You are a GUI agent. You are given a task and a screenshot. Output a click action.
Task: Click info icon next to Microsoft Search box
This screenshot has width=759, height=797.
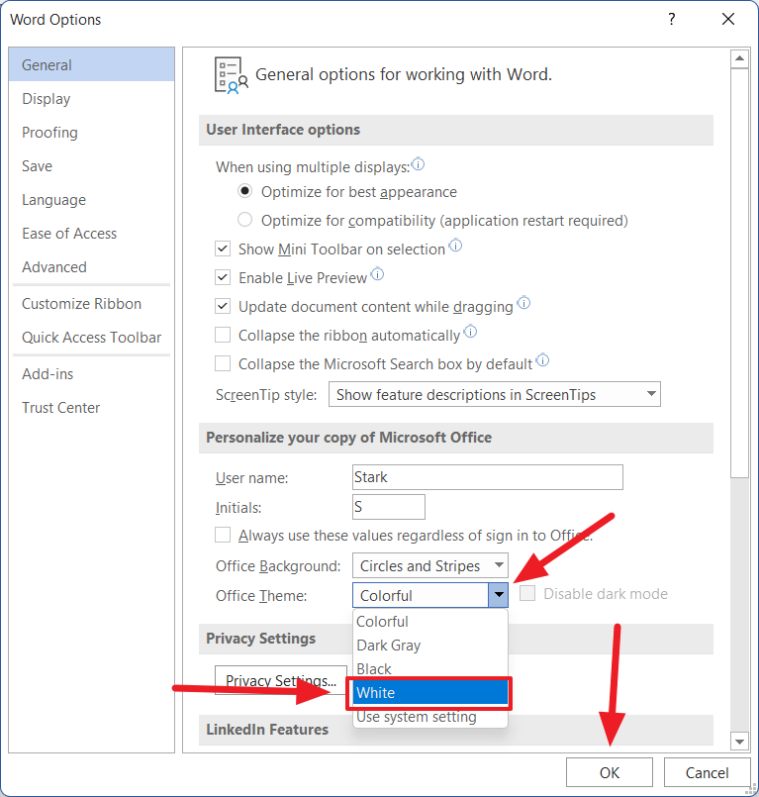point(542,360)
